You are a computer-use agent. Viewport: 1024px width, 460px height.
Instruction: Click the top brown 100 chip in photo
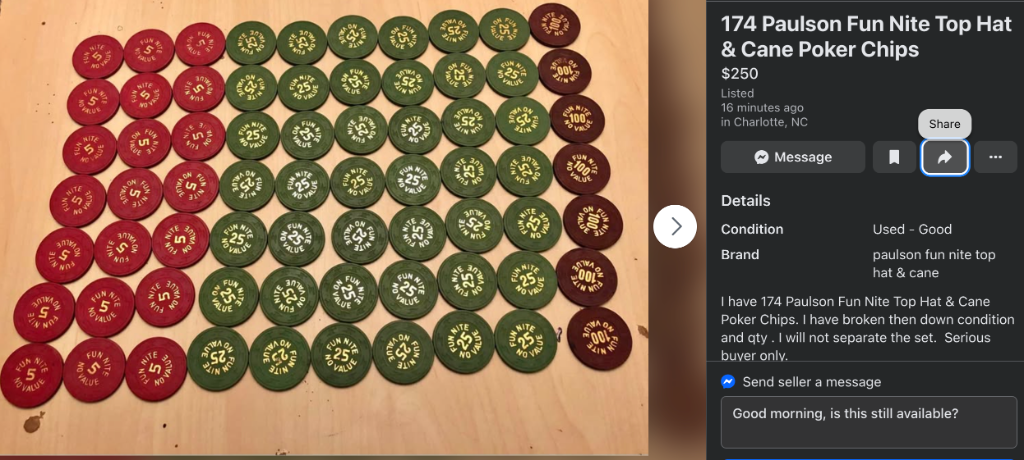point(554,25)
